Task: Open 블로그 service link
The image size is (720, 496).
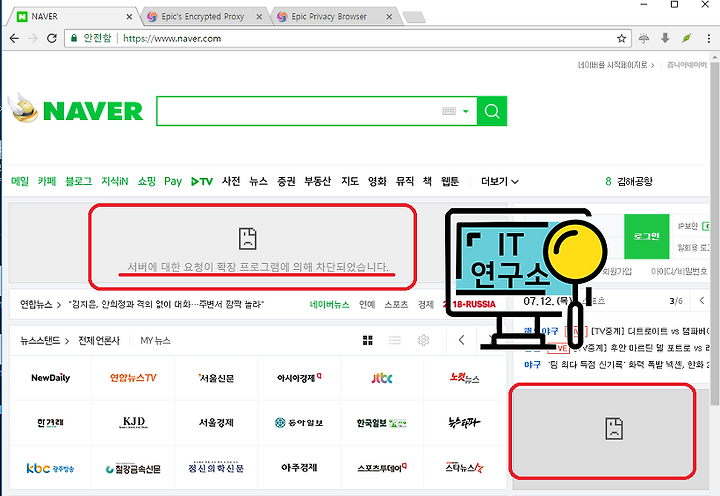Action: [79, 181]
